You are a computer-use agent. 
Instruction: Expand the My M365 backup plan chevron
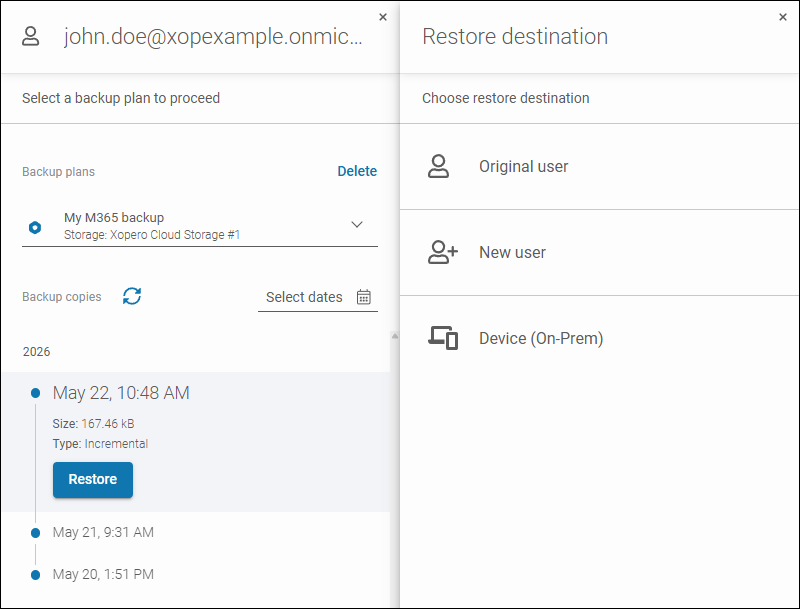coord(357,224)
